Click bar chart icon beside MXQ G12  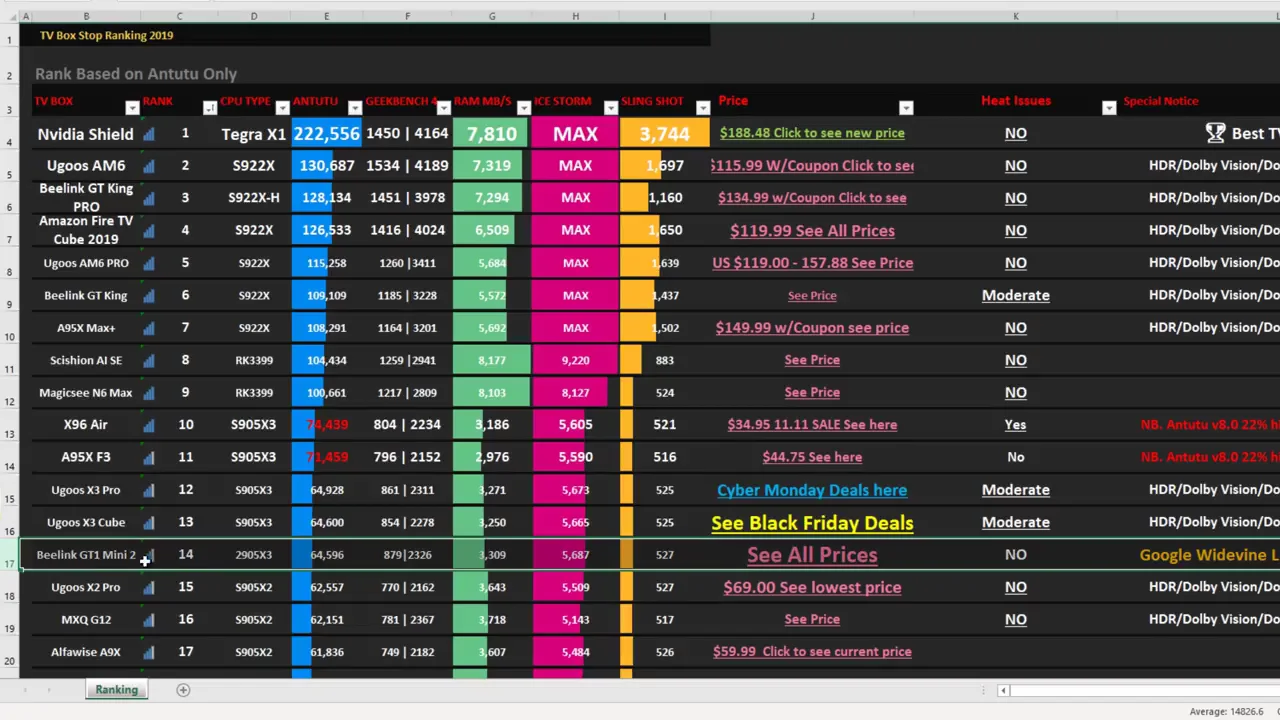click(x=149, y=620)
